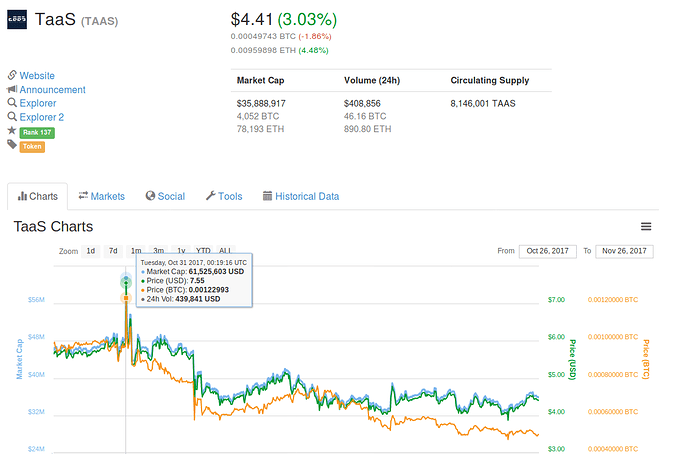Click the 890.80 ETH volume value
Screen dimensions: 690x454
(x=367, y=129)
